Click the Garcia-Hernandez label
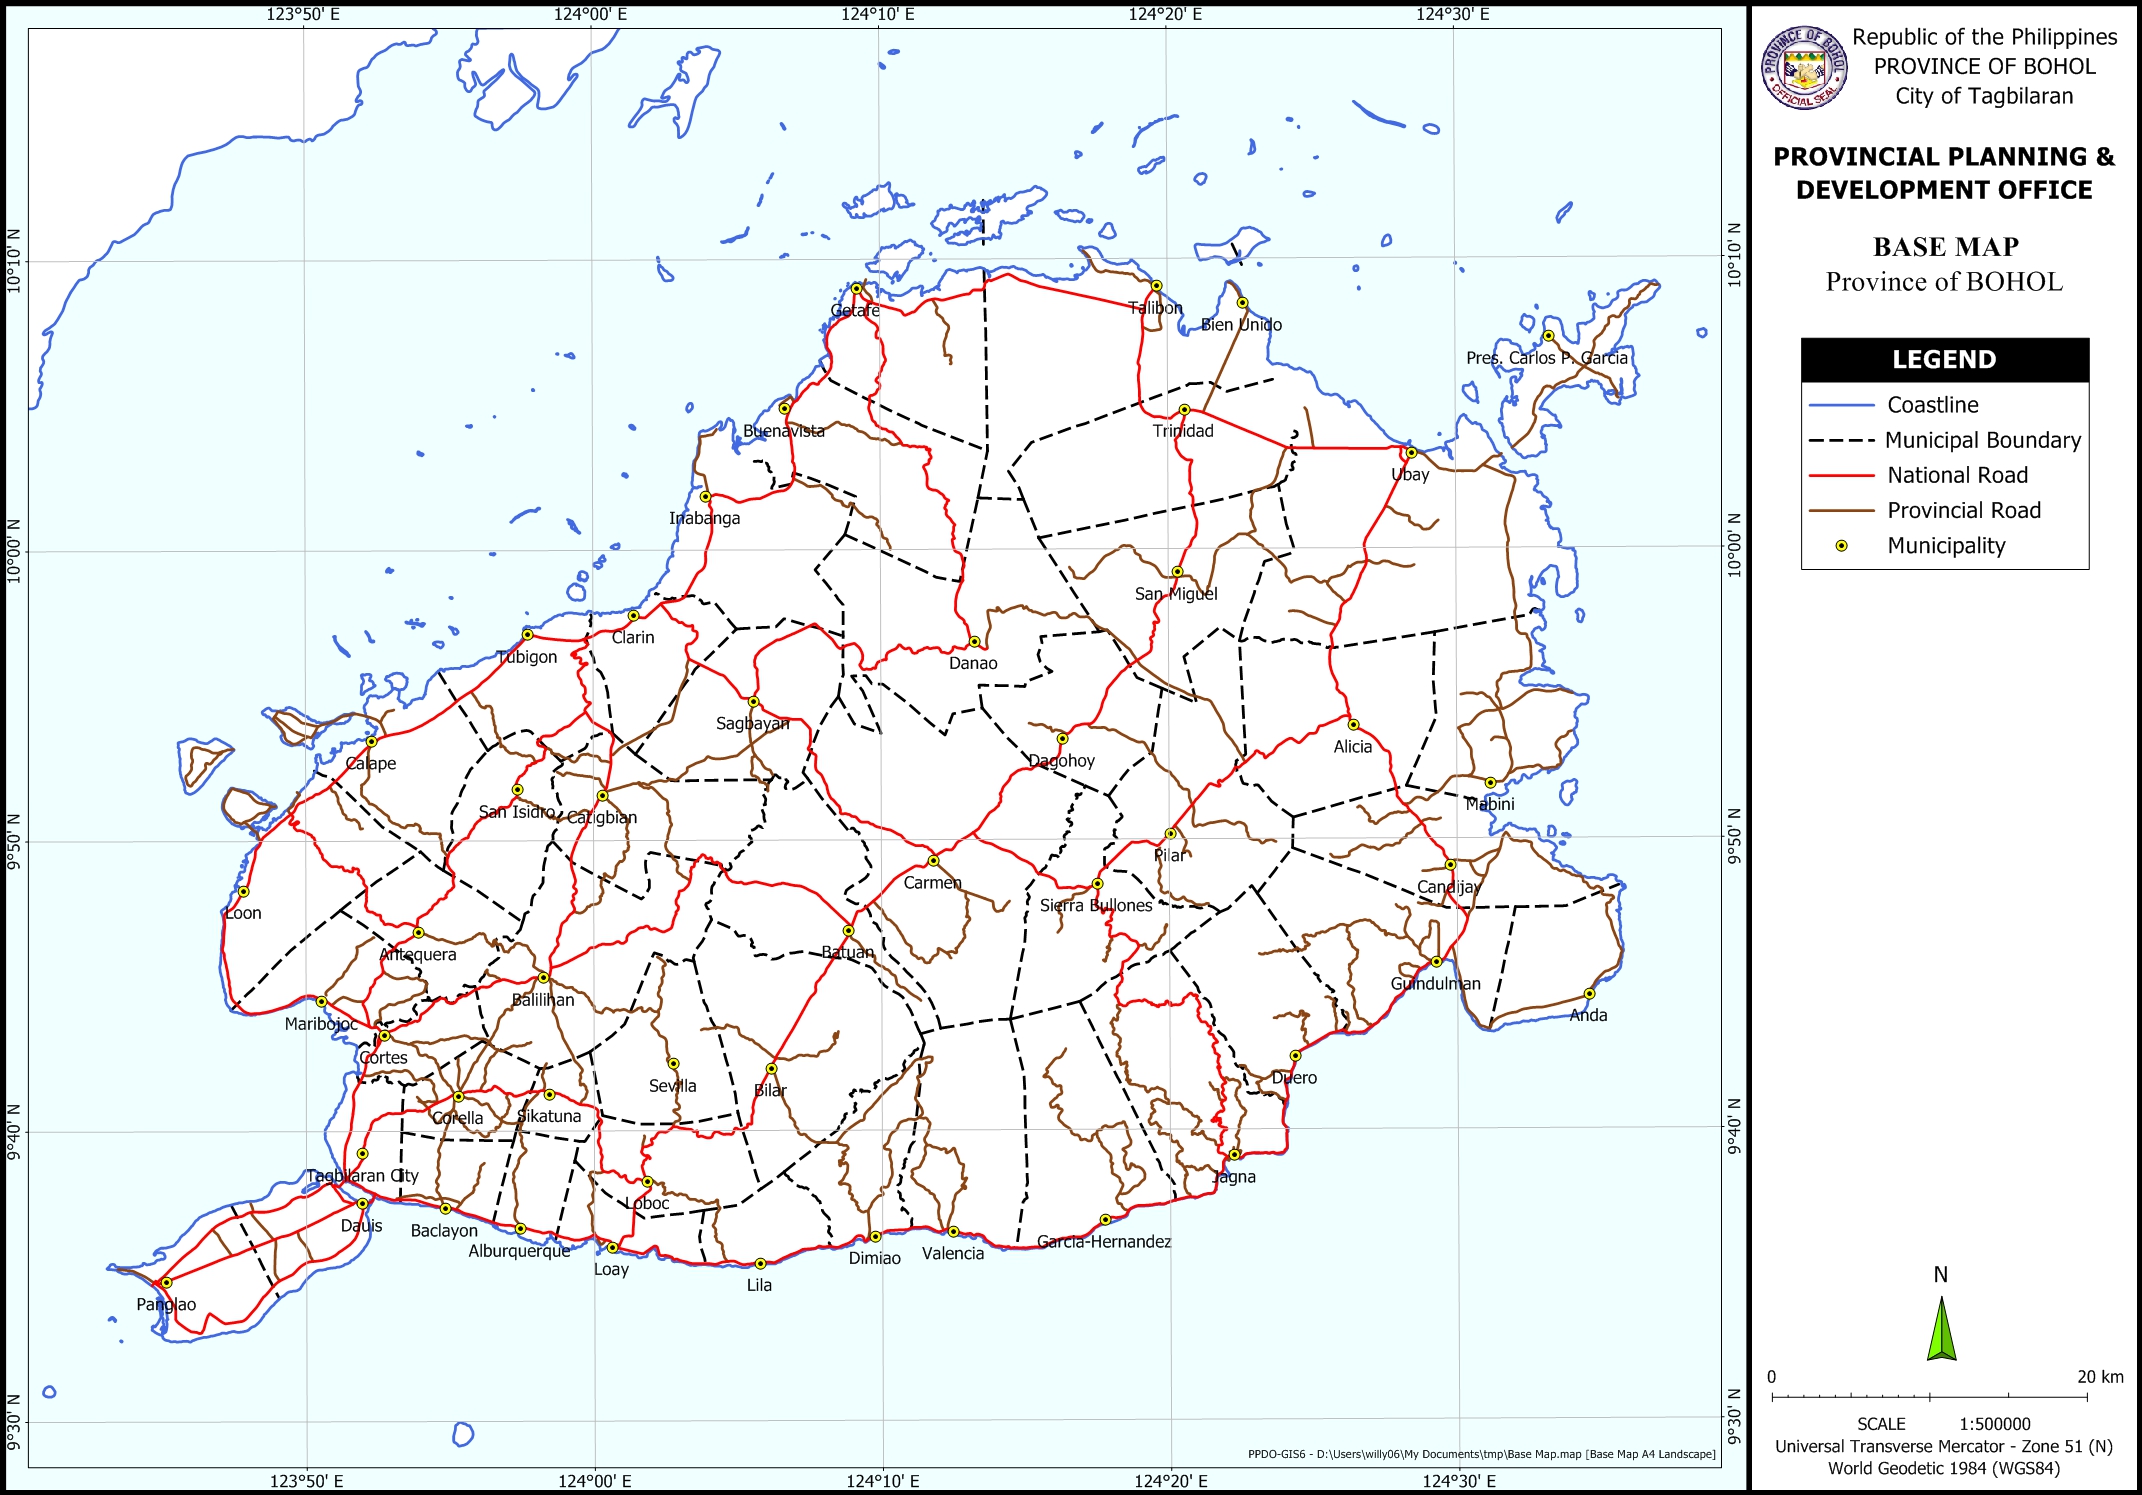Screen dimensions: 2142x1495 (x=1104, y=1242)
